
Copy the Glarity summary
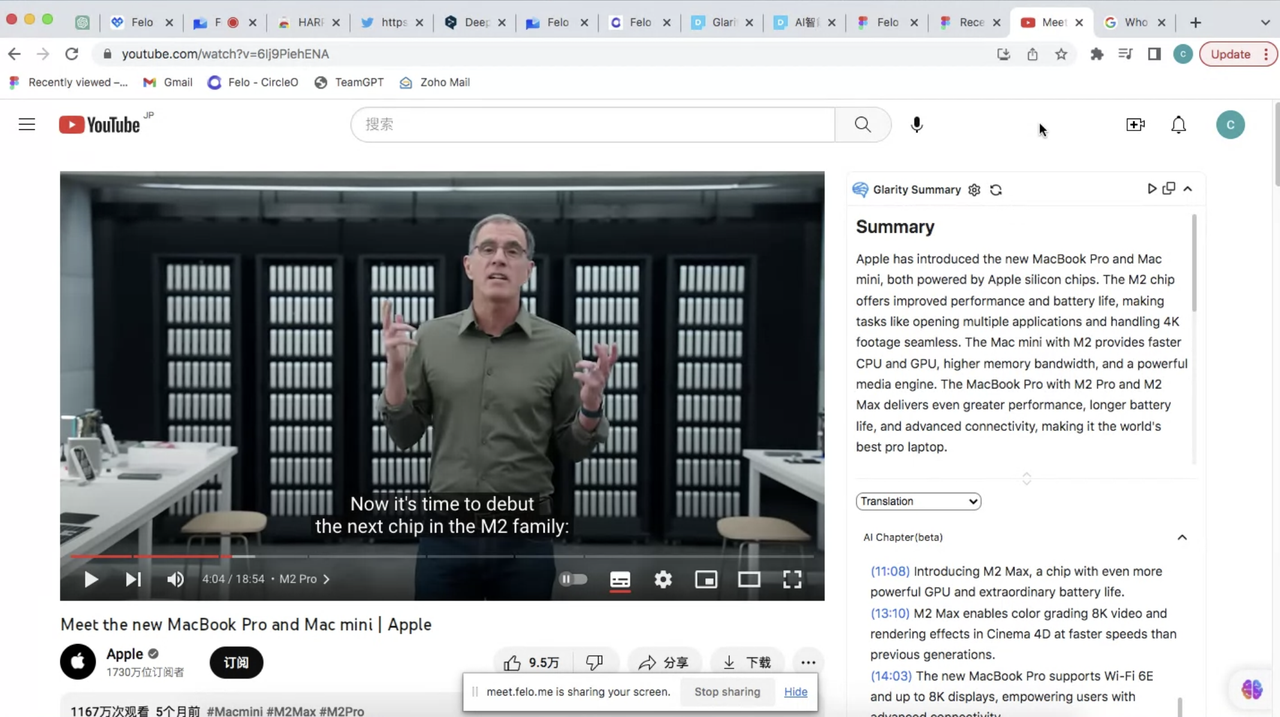[1168, 189]
